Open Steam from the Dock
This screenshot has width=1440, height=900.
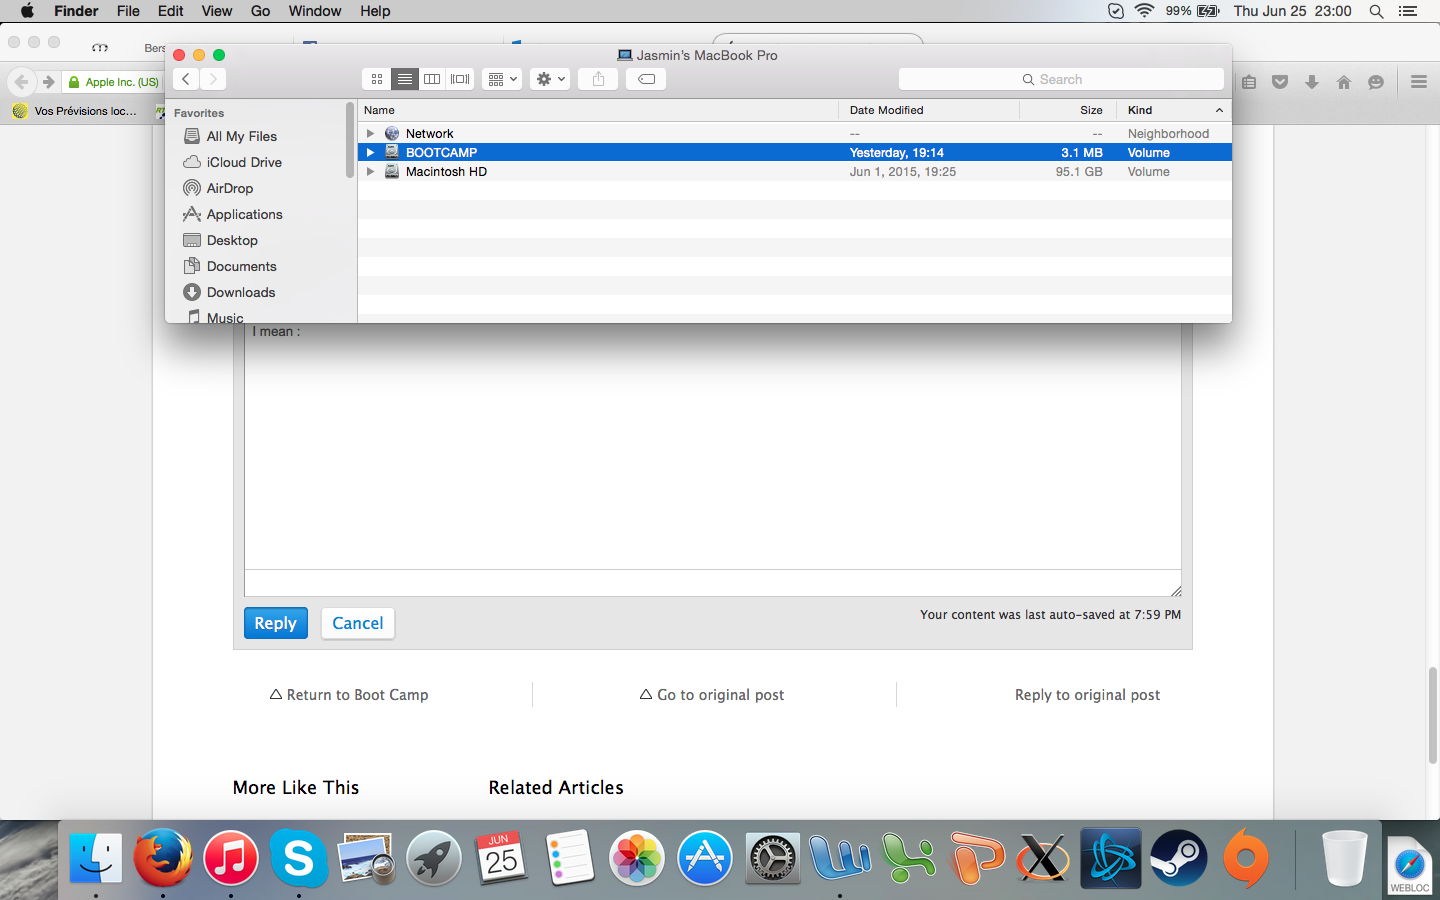(x=1179, y=858)
